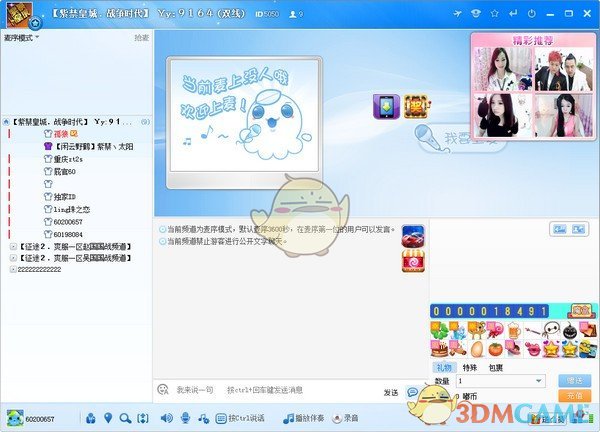Viewport: 600px width, 432px height.
Task: Open the emoji smiley picker
Action: pos(163,390)
